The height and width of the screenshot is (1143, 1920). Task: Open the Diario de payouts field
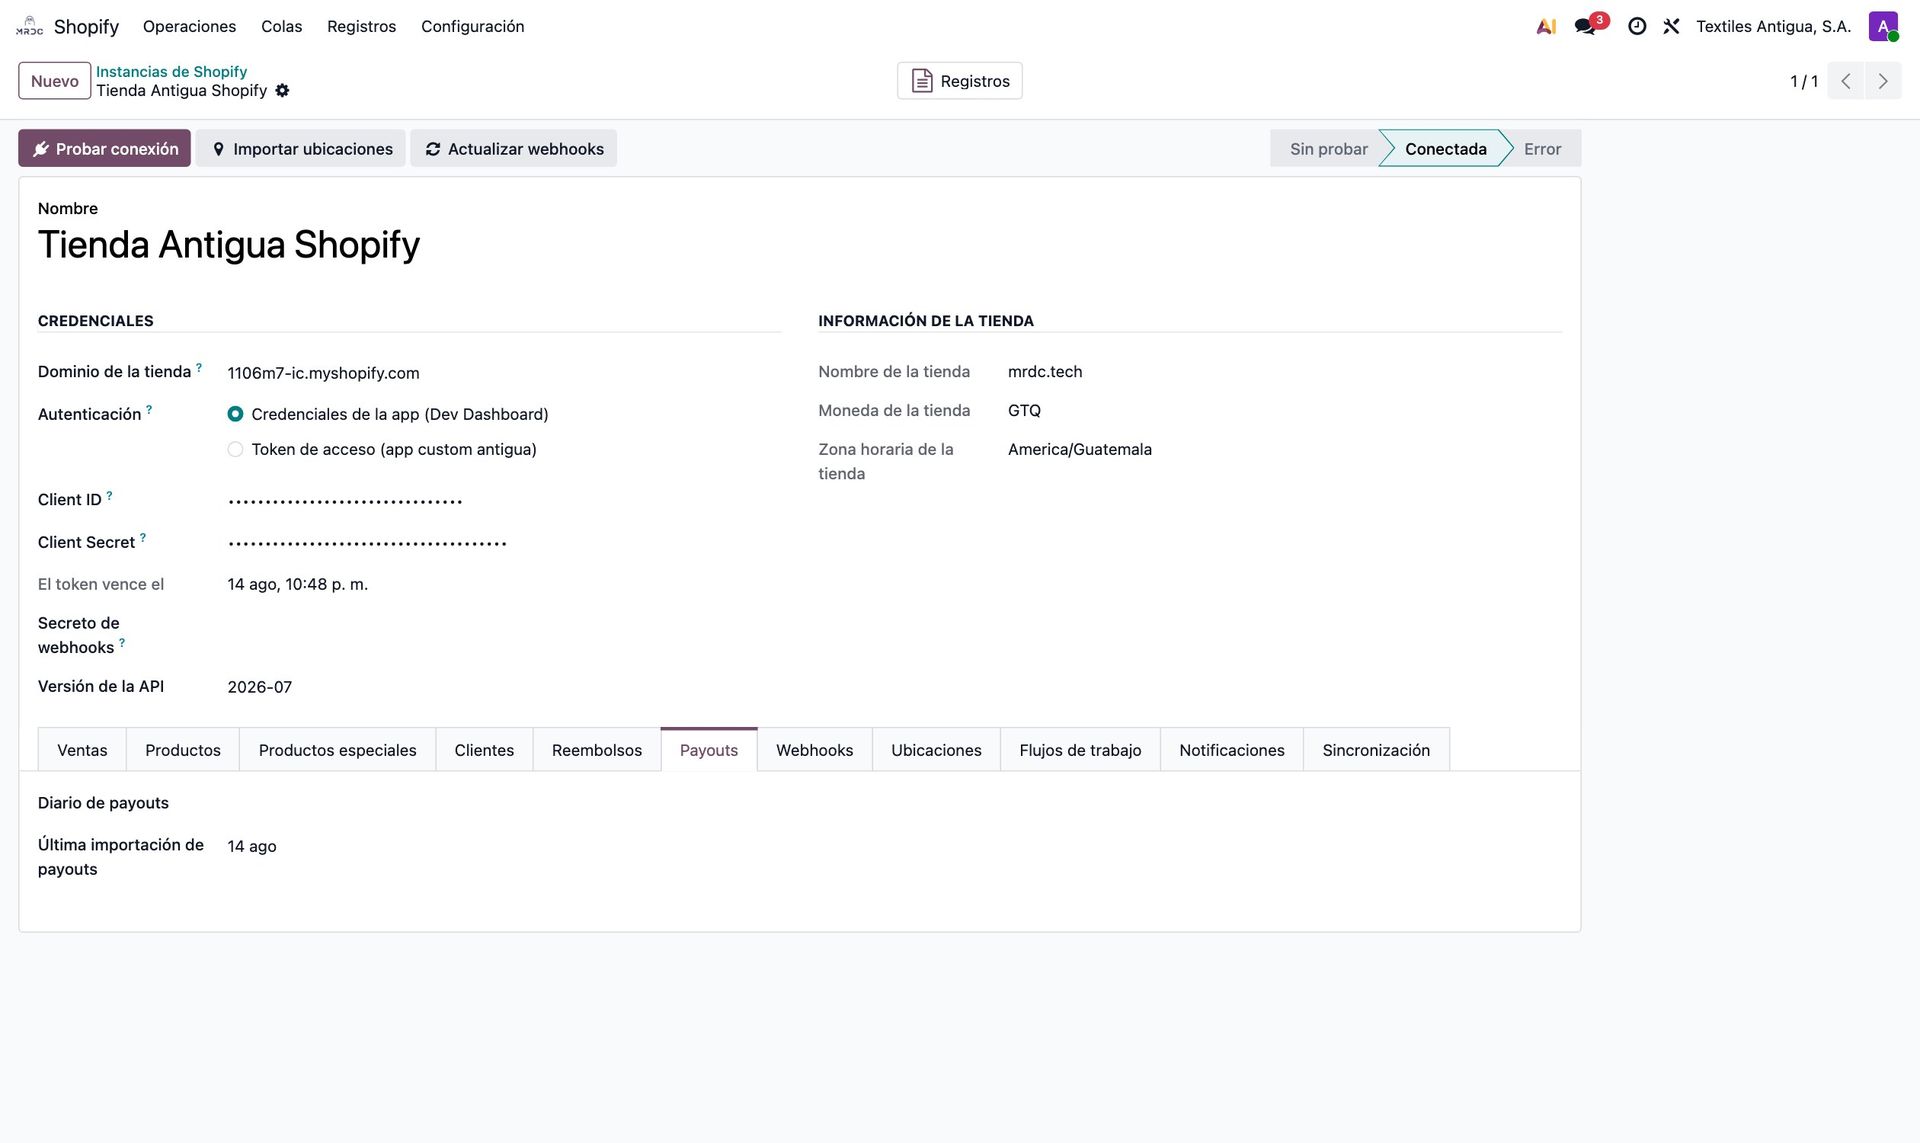[x=504, y=804]
